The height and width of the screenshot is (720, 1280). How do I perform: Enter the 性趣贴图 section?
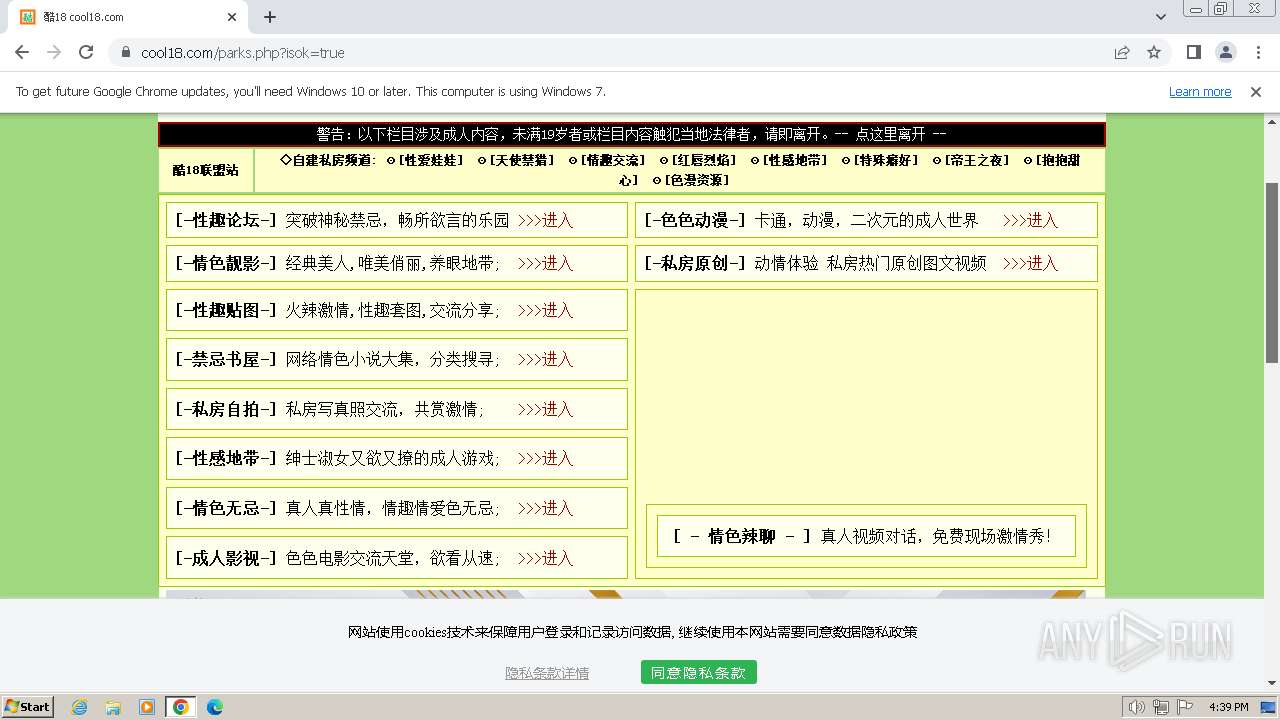click(545, 310)
